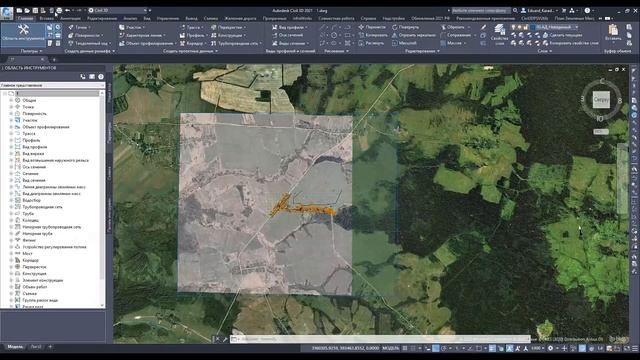
Task: Expand the Общие tree node
Action: click(11, 100)
